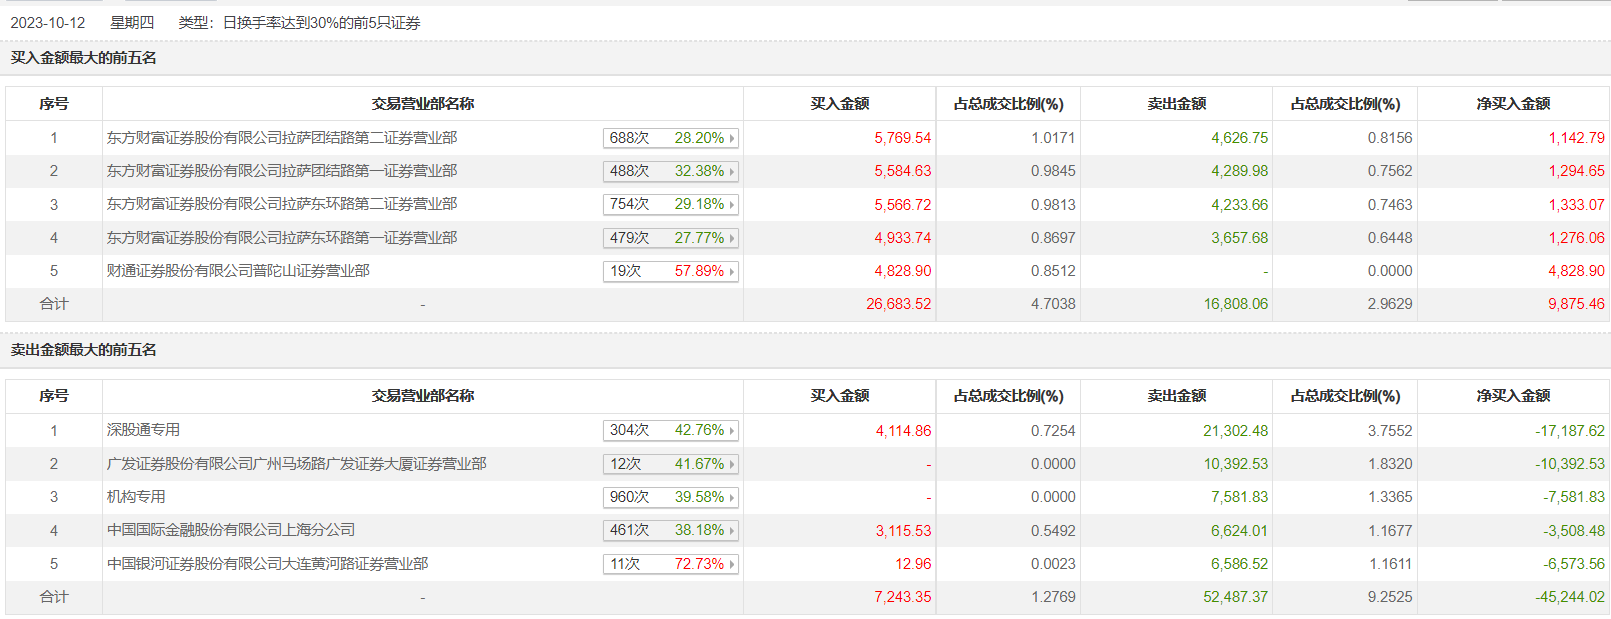Open the 960次 39.58% dropdown for 机构专用
The height and width of the screenshot is (619, 1611).
pyautogui.click(x=670, y=497)
